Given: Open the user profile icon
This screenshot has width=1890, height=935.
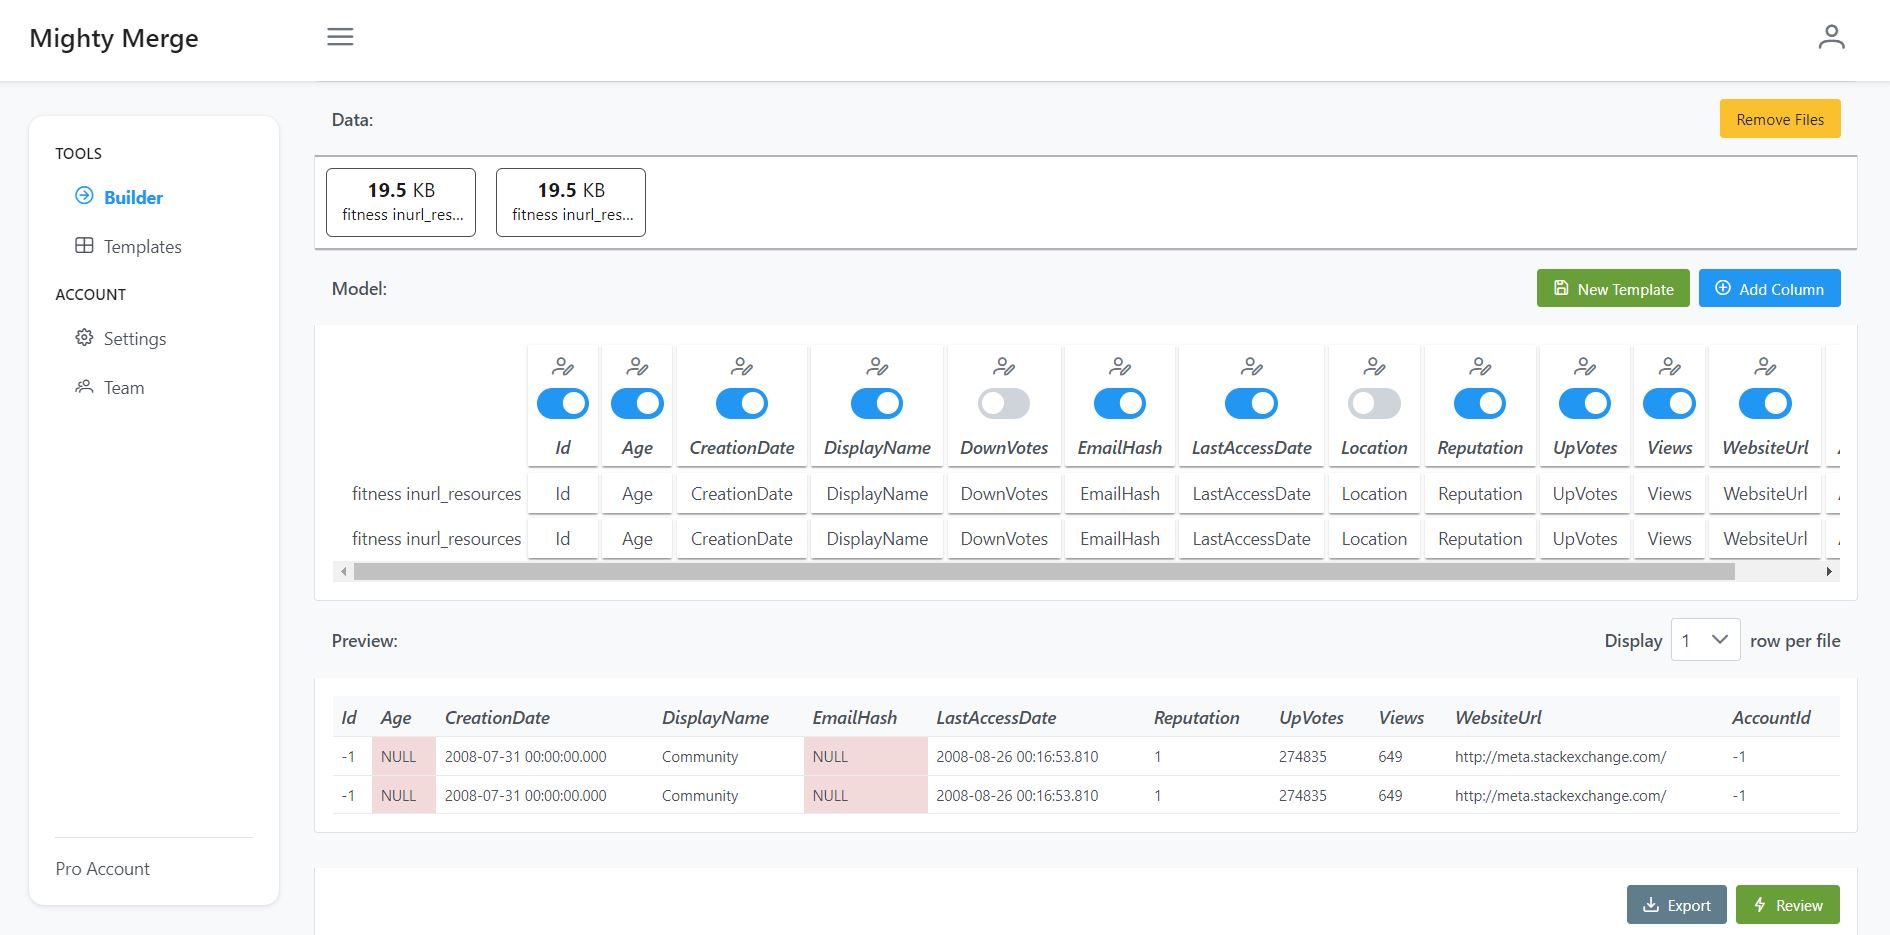Looking at the screenshot, I should [1831, 37].
